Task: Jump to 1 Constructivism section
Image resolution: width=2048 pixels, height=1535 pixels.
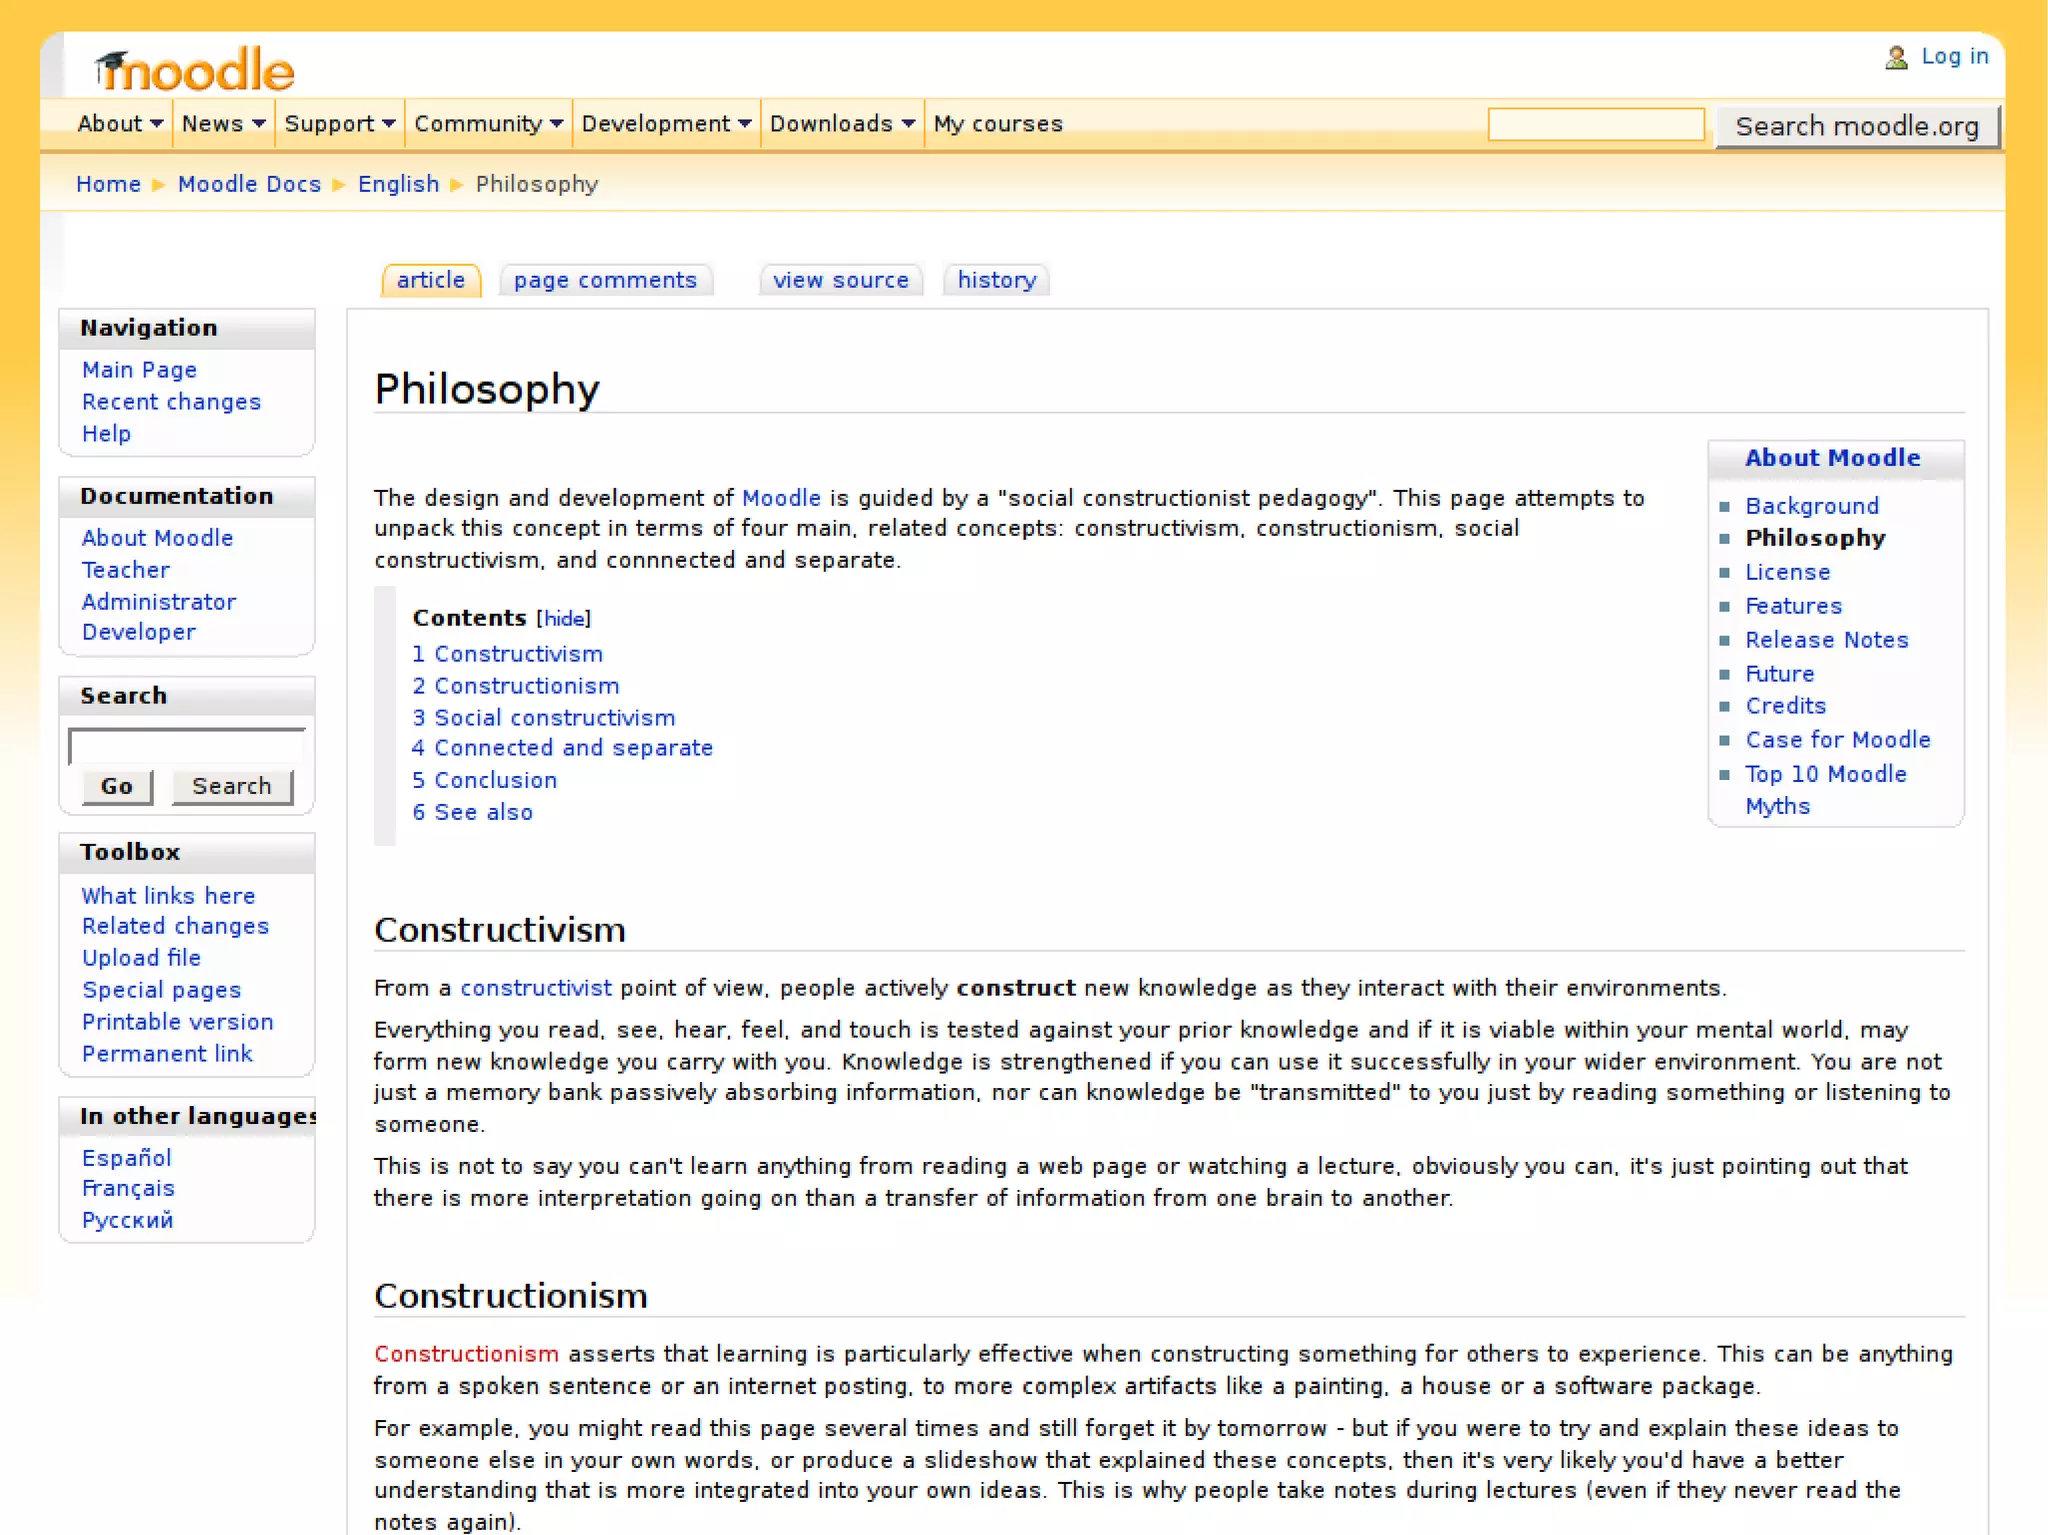Action: tap(507, 654)
